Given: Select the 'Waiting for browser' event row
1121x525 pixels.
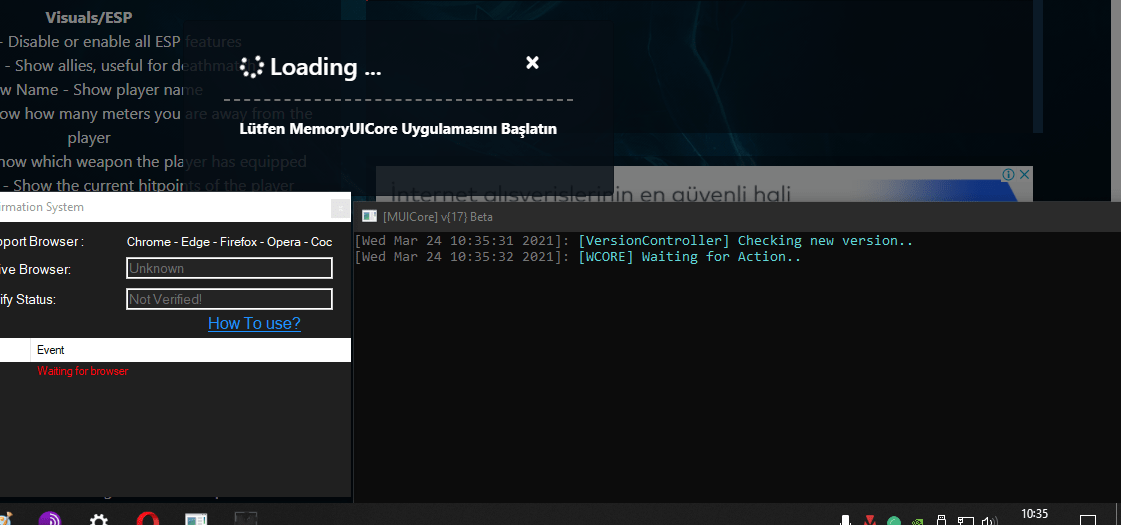Looking at the screenshot, I should (x=83, y=371).
